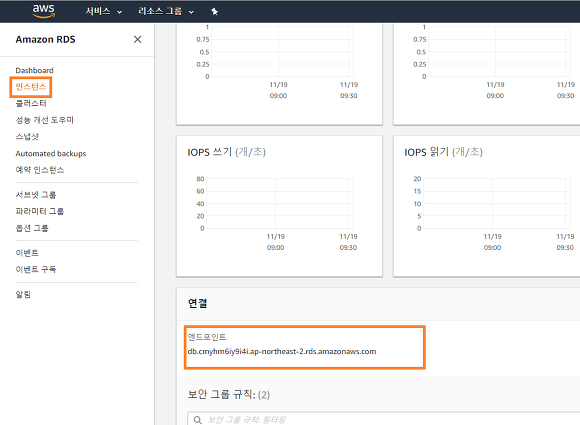Click the endpoint address db.cmyhm6iy9i4i text
580x425 pixels.
(x=282, y=351)
